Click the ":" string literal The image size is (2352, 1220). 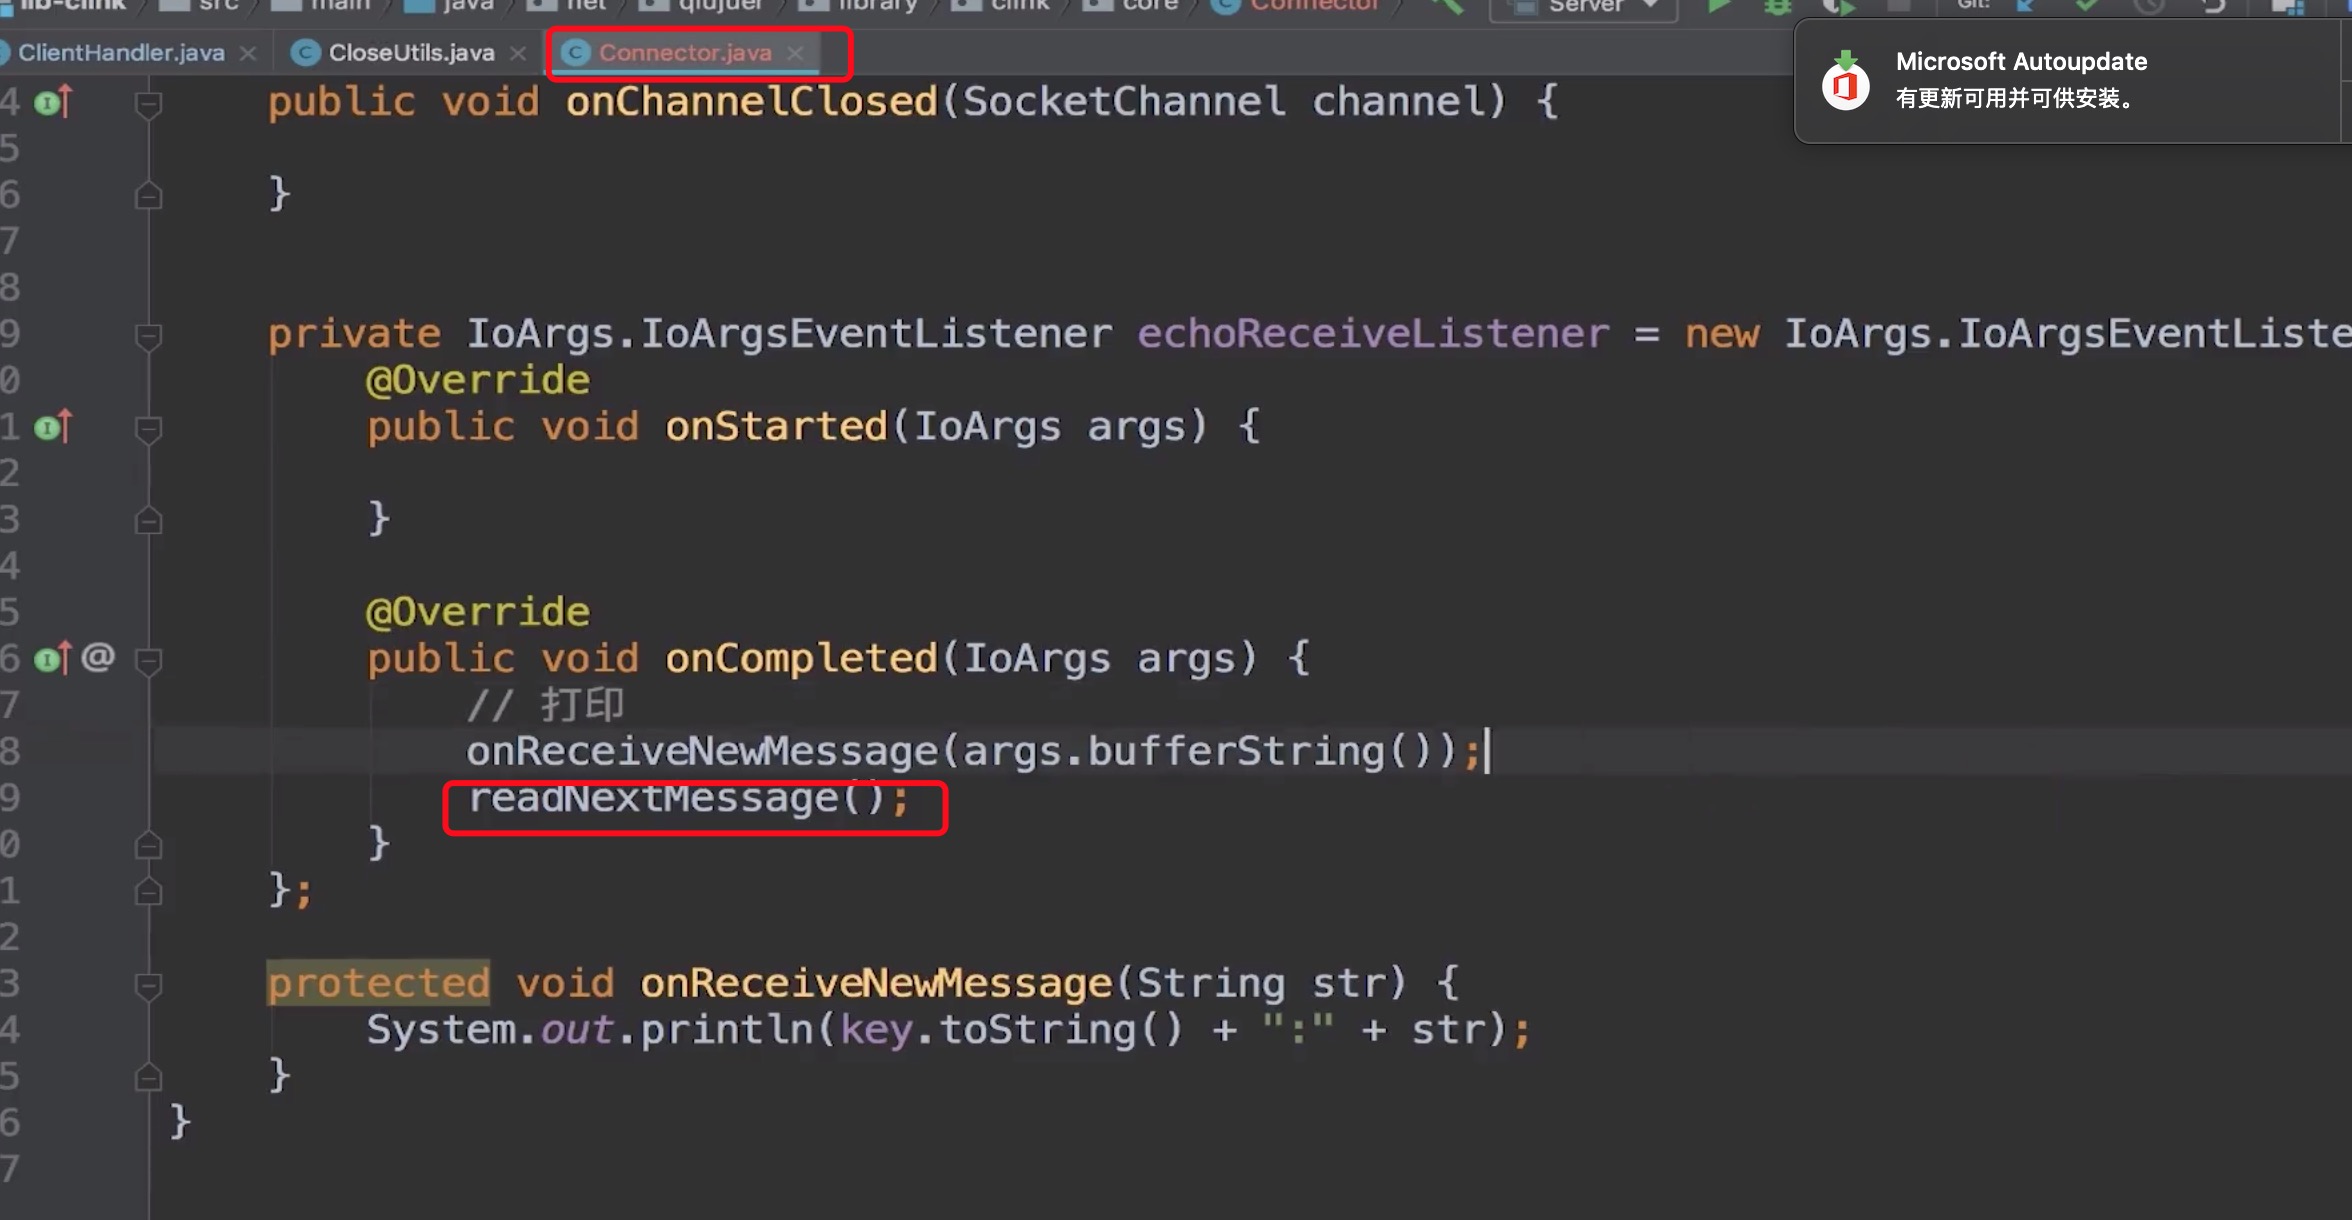1298,1030
